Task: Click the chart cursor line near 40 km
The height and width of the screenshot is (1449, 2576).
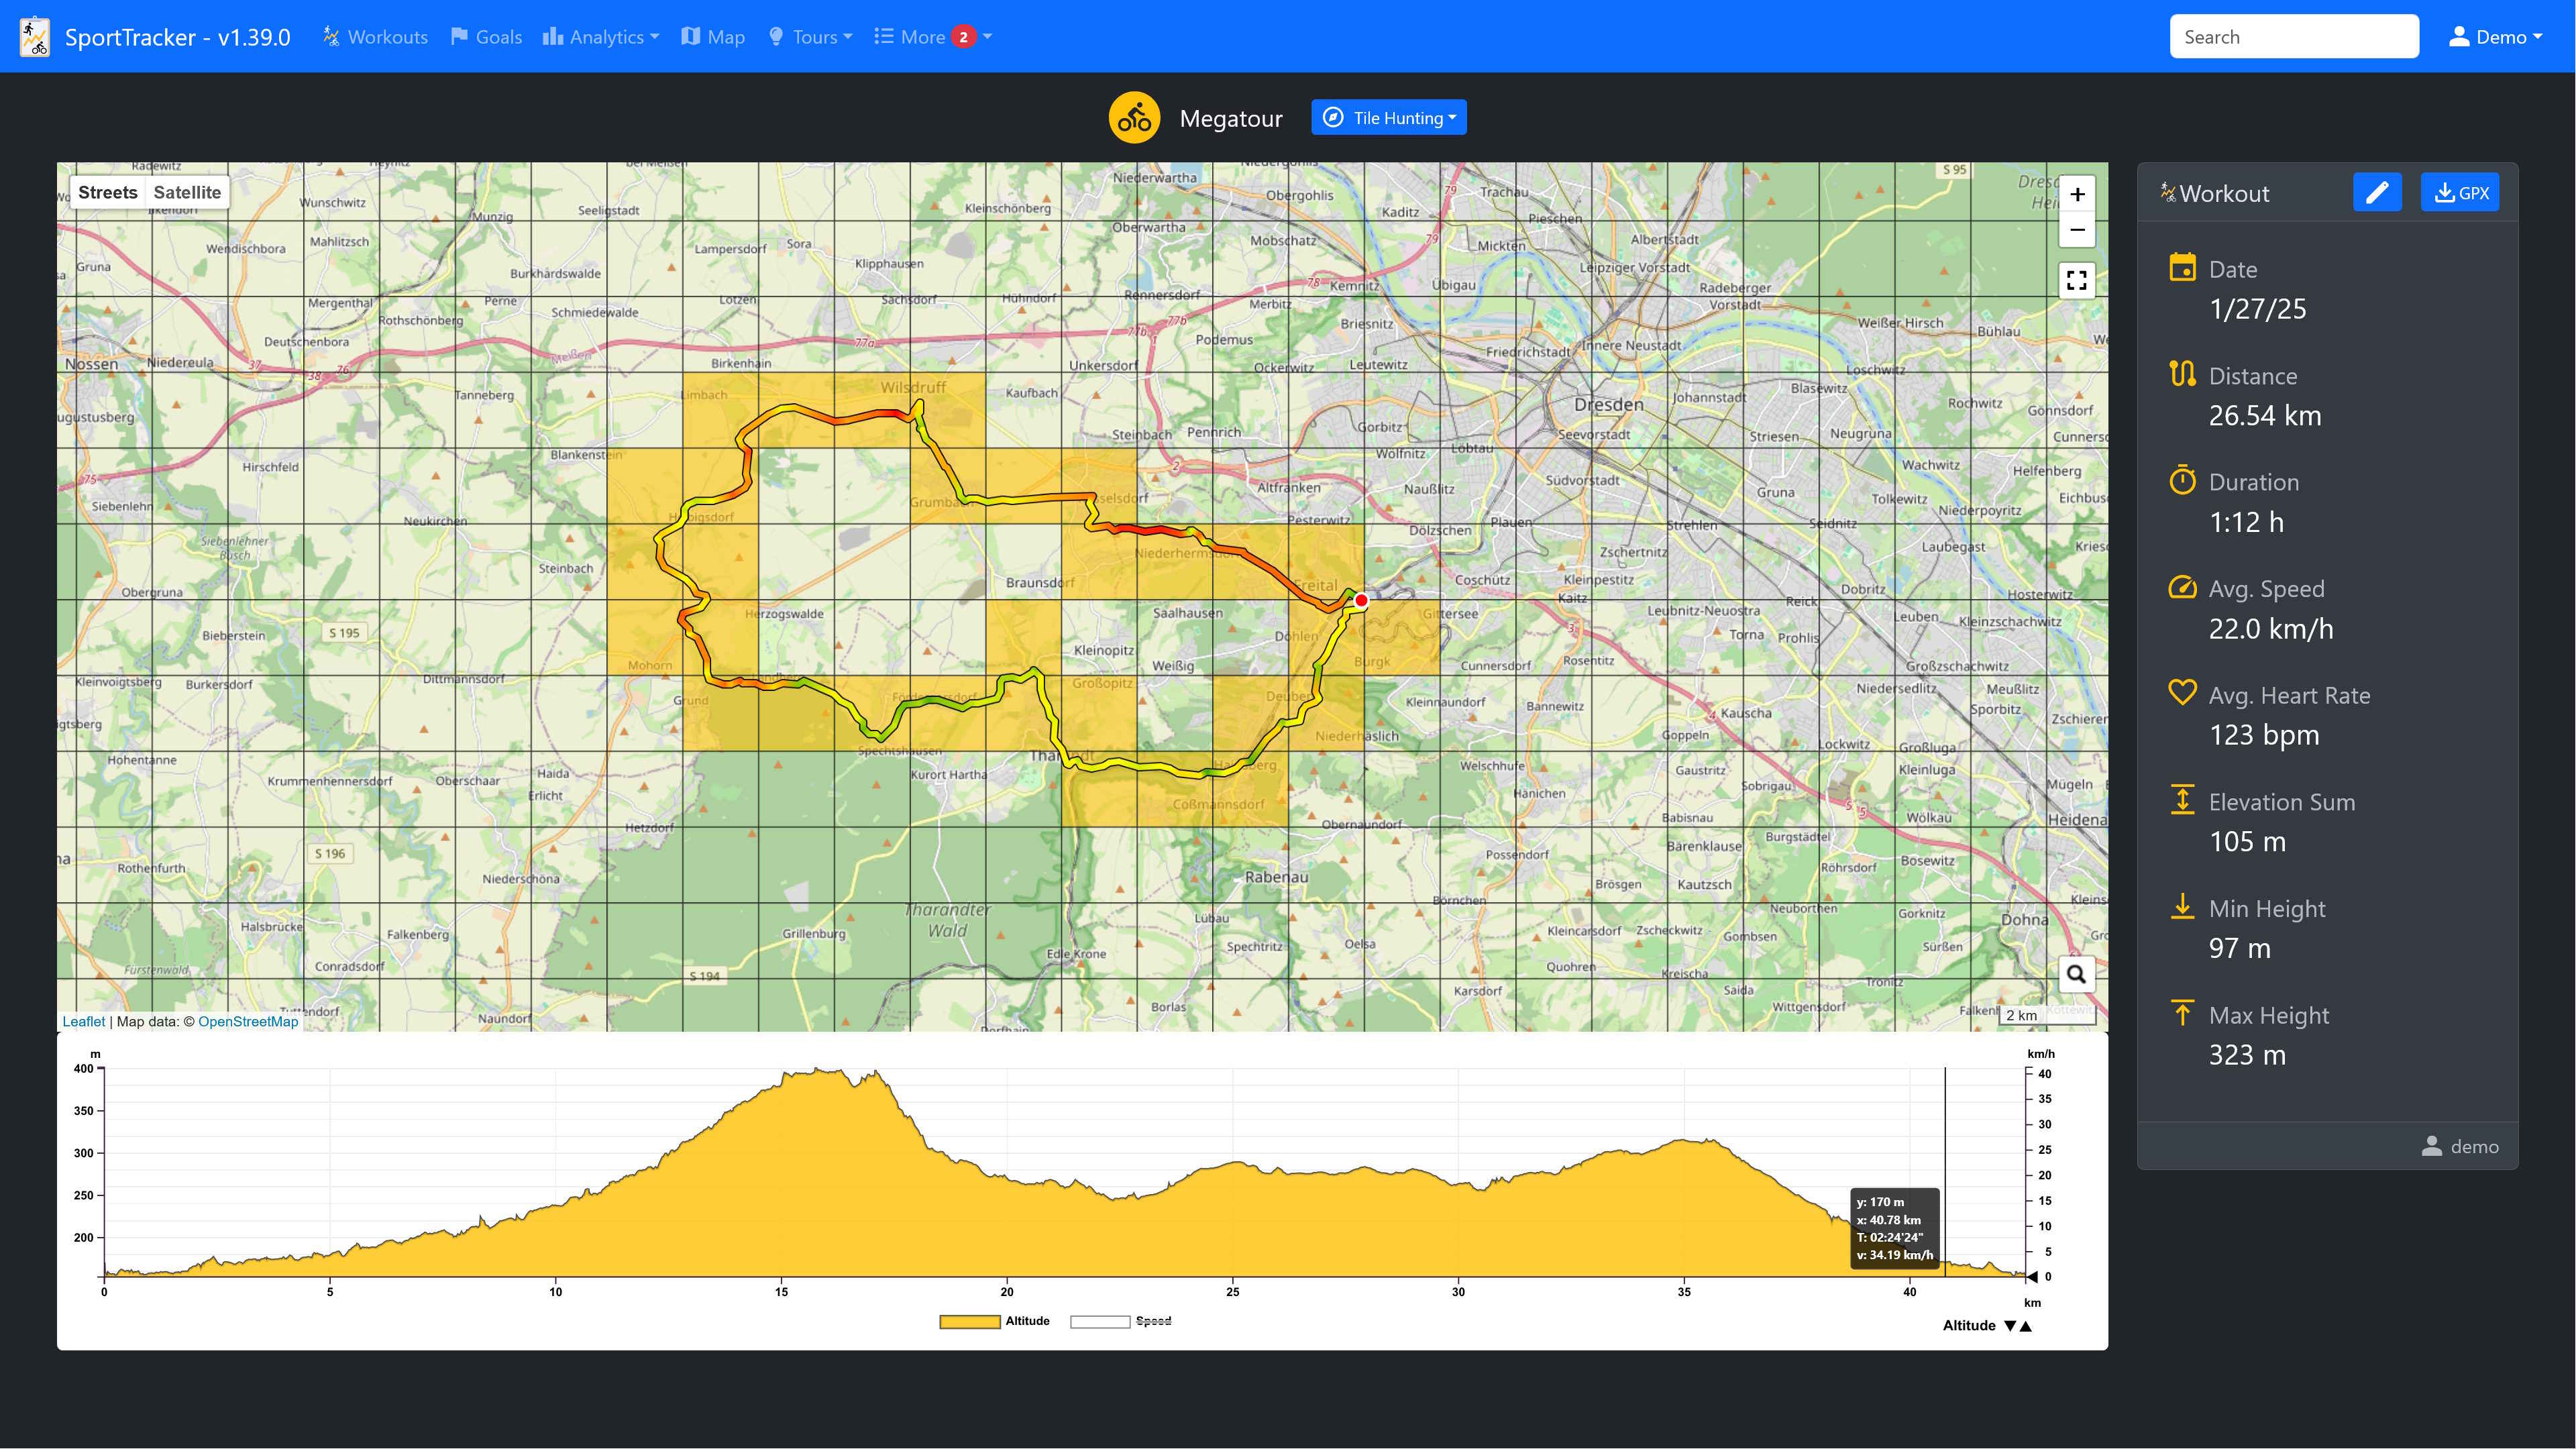Action: 1945,1171
